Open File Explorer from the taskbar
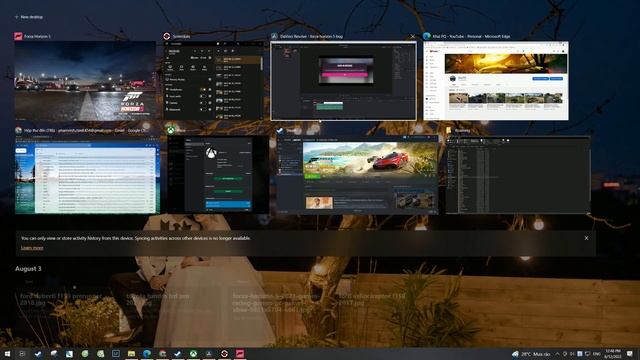Image resolution: width=640 pixels, height=360 pixels. pos(131,353)
